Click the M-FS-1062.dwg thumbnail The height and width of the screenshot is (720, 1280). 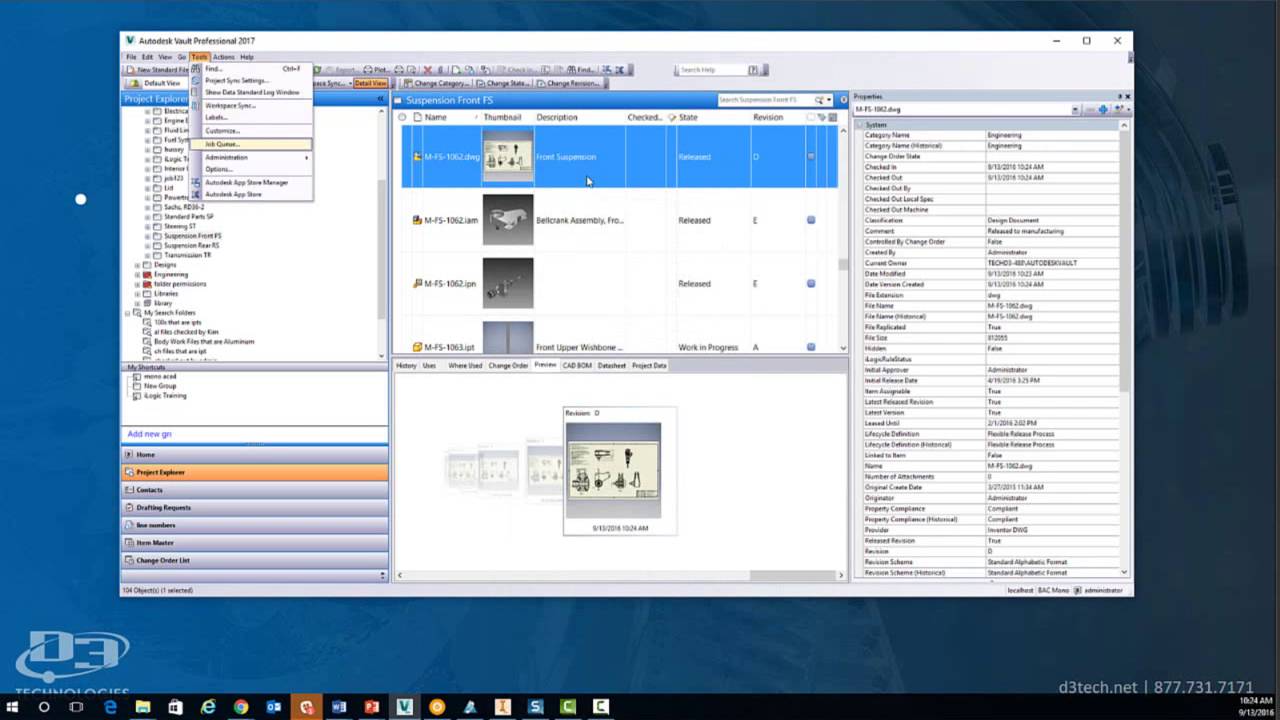(x=508, y=156)
